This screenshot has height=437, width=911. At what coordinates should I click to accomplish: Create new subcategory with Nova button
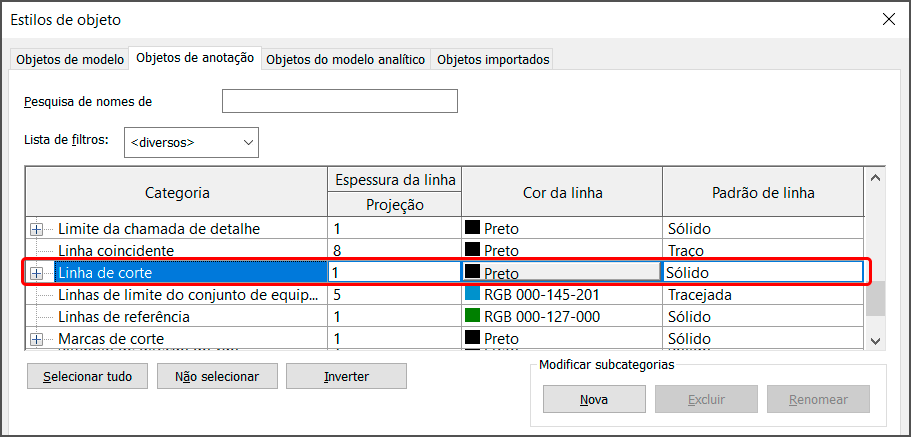click(594, 399)
